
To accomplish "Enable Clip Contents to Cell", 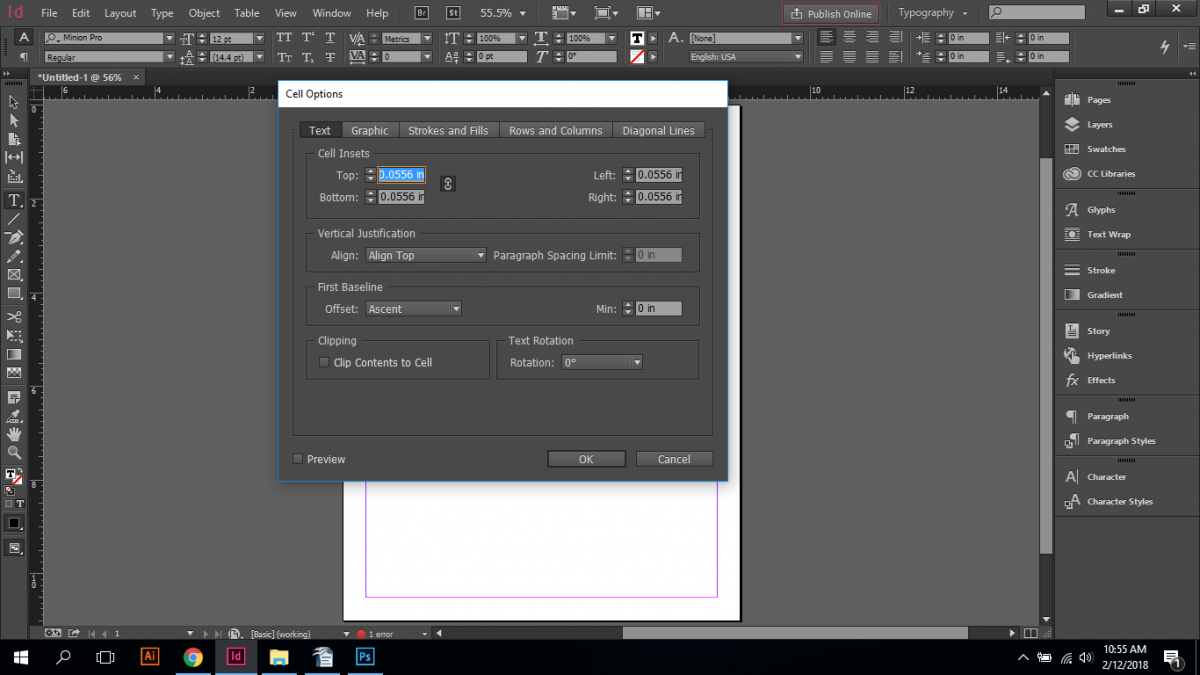I will coord(323,362).
